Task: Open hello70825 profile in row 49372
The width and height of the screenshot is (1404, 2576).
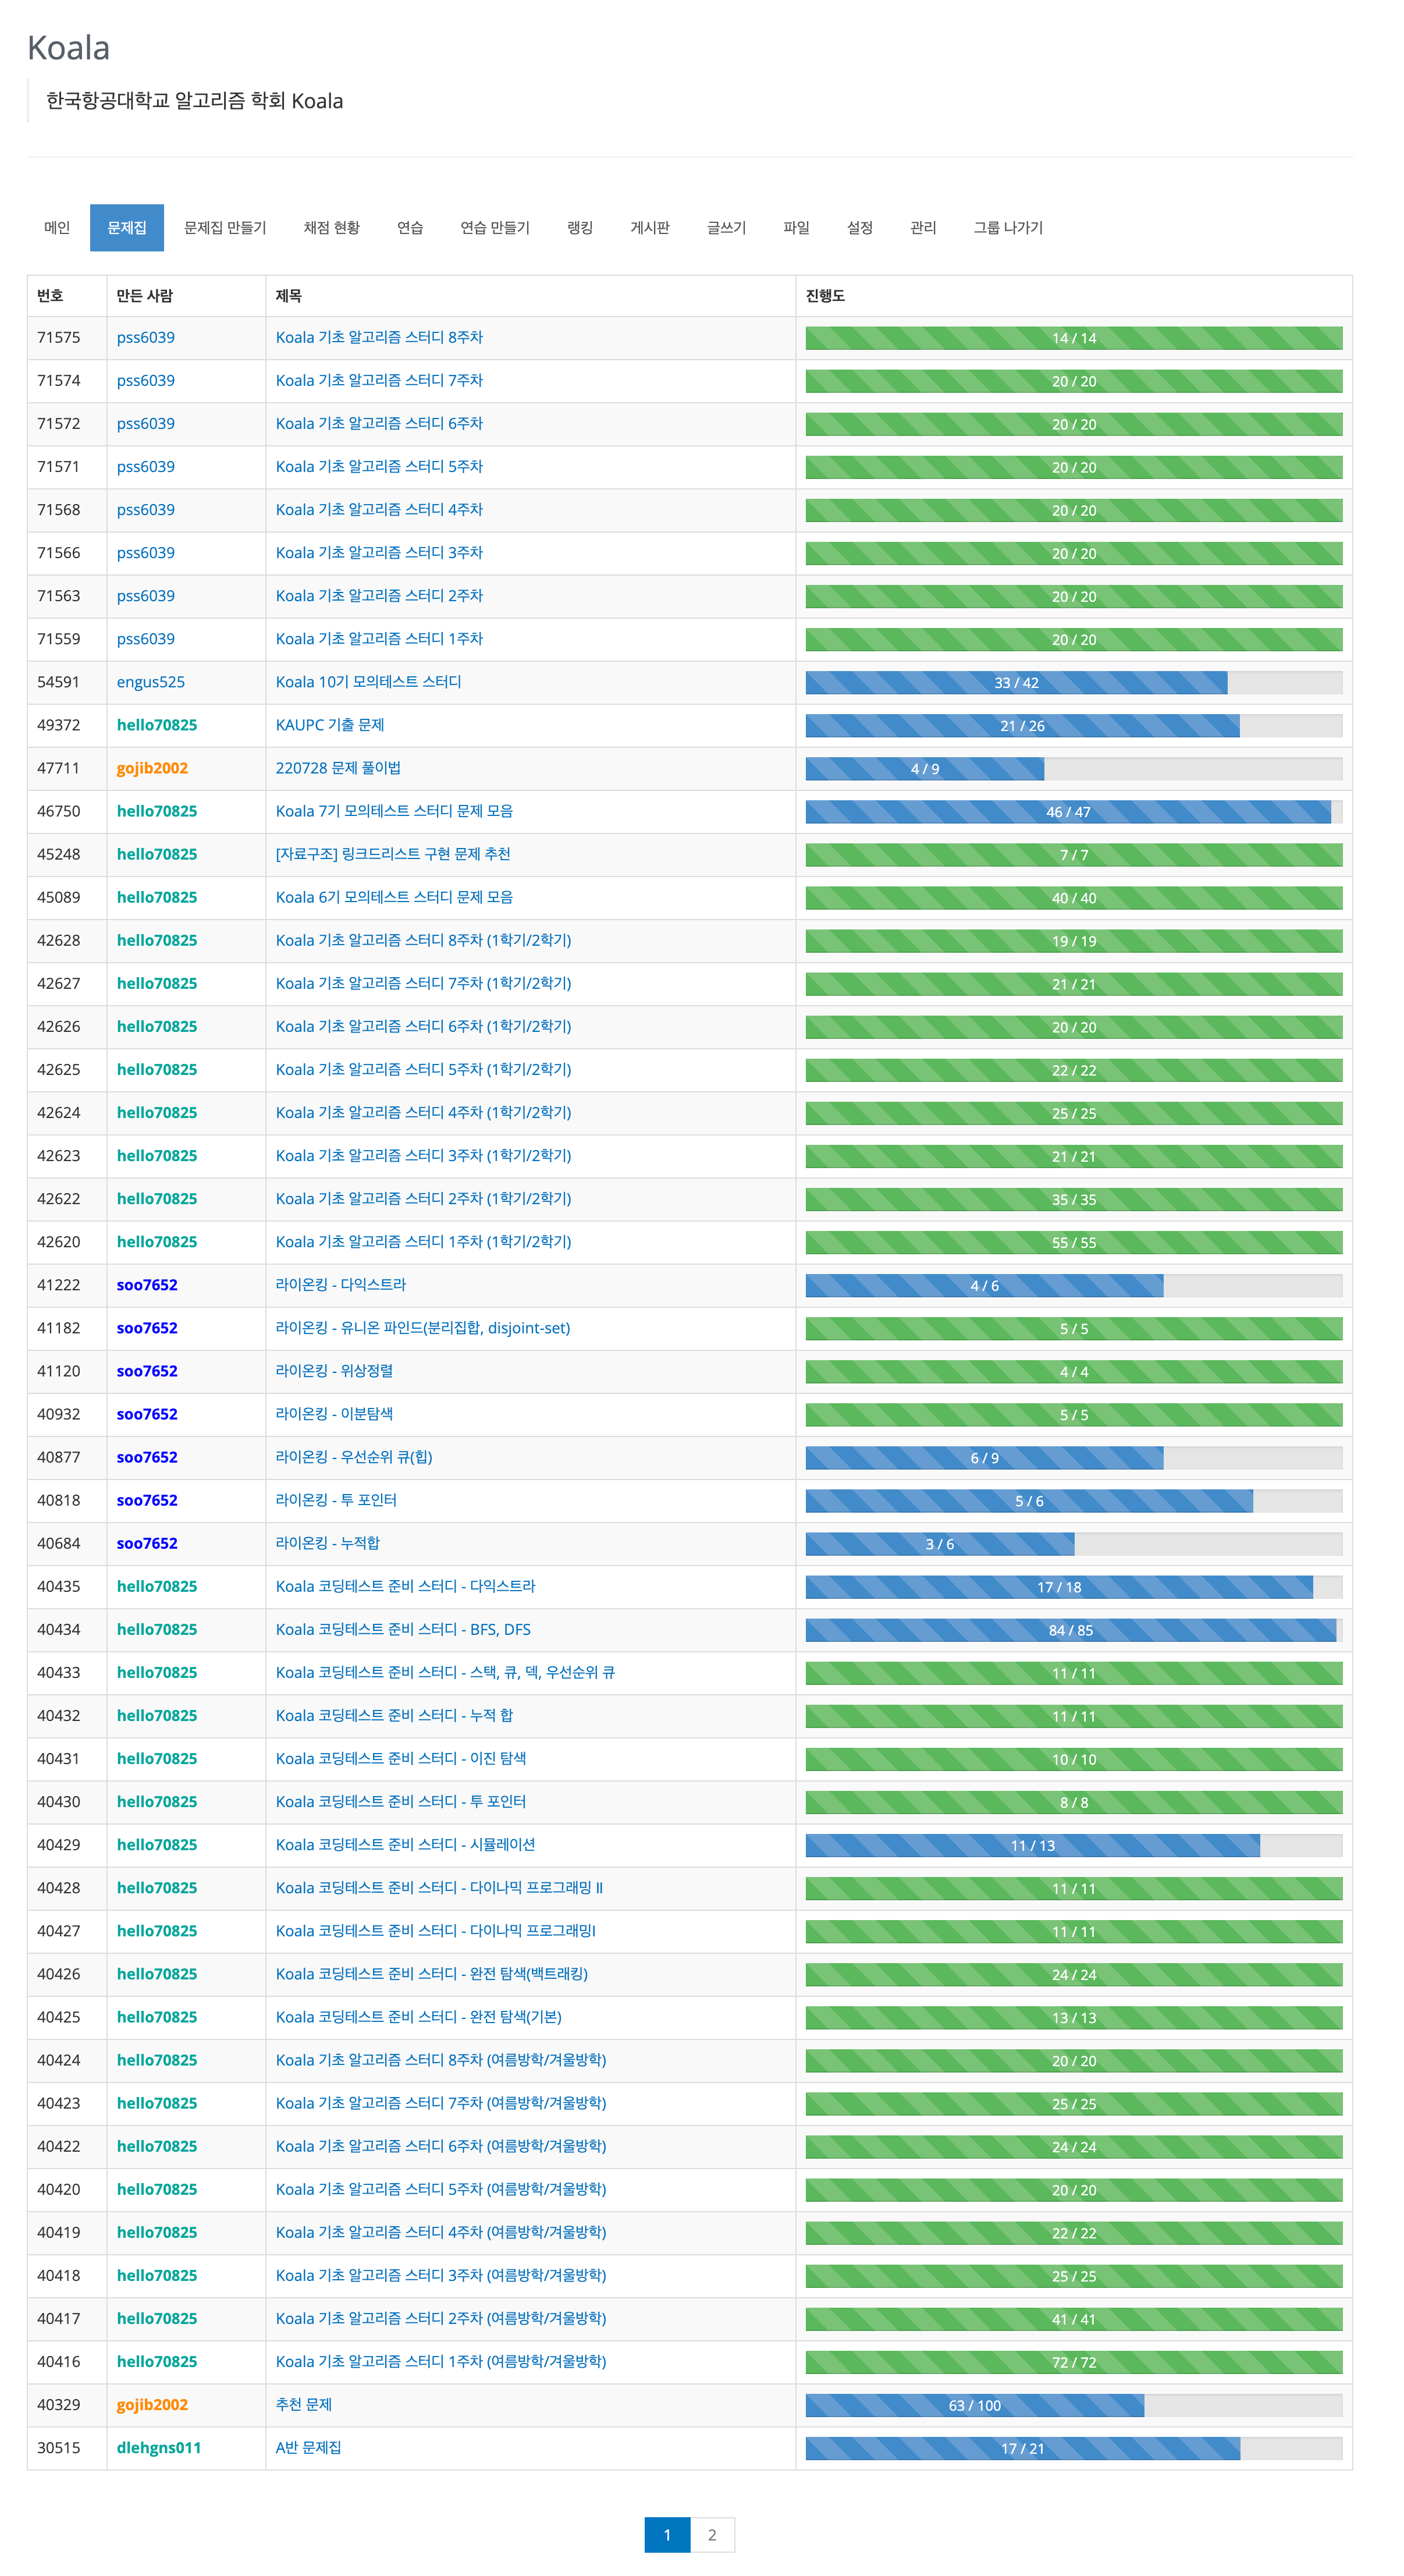Action: pyautogui.click(x=157, y=725)
